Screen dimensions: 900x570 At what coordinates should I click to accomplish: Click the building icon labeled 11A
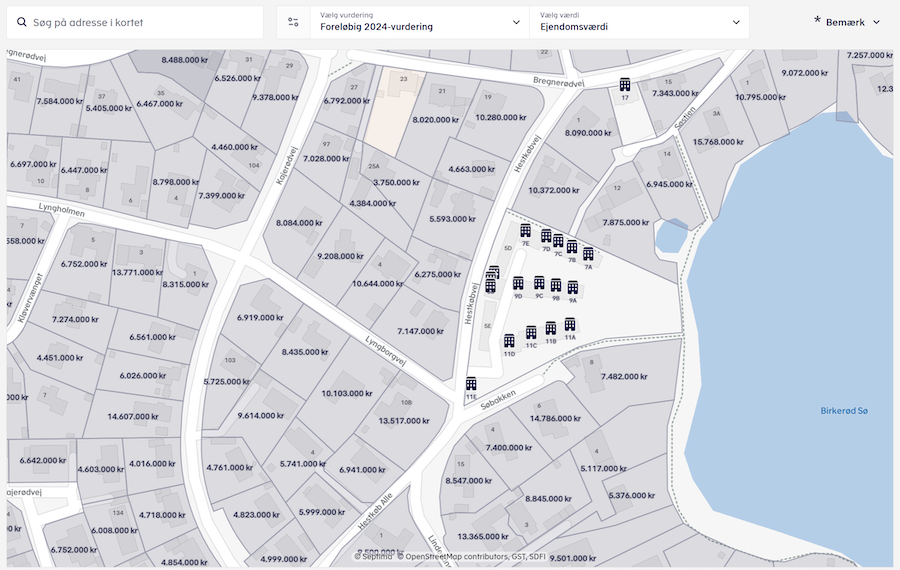570,324
